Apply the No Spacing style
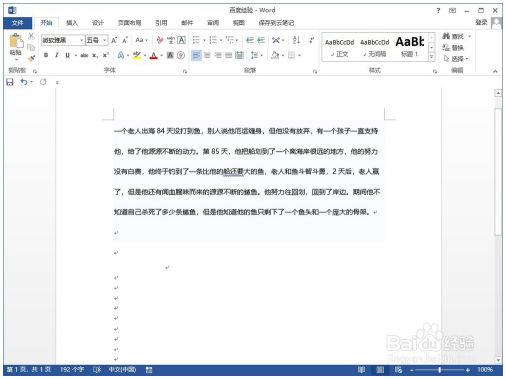Image resolution: width=506 pixels, height=379 pixels. (375, 47)
